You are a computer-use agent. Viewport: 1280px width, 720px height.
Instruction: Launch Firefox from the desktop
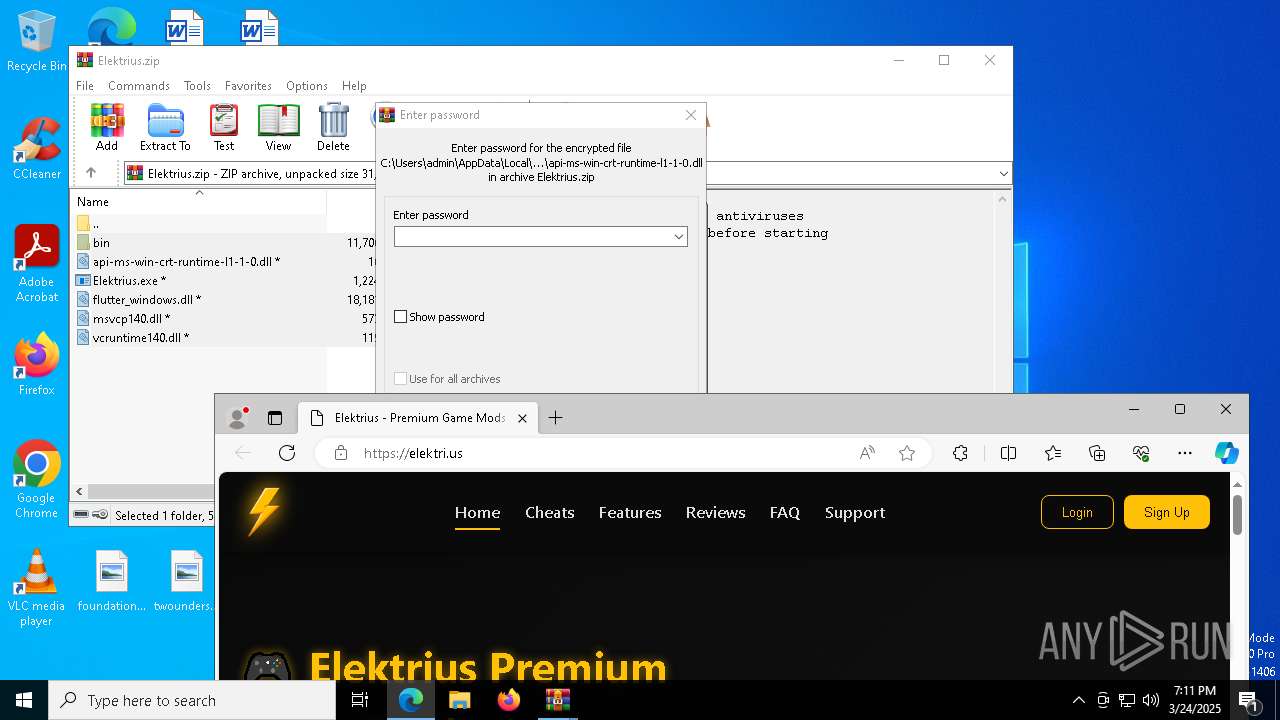pyautogui.click(x=36, y=365)
